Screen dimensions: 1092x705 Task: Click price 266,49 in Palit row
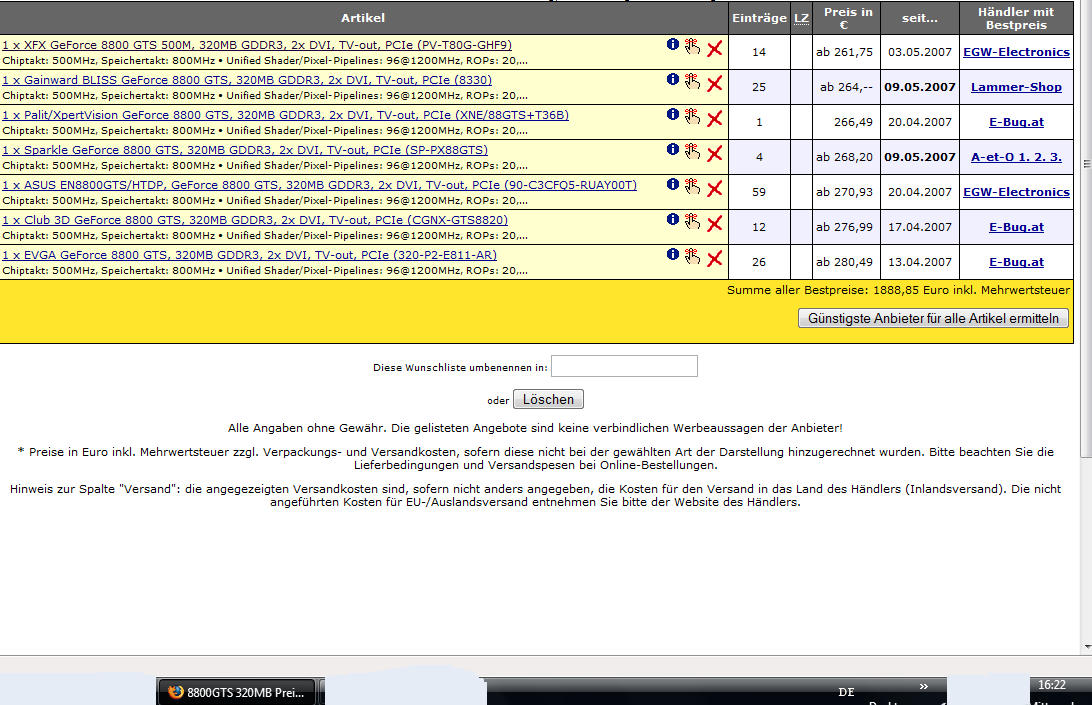tap(853, 122)
